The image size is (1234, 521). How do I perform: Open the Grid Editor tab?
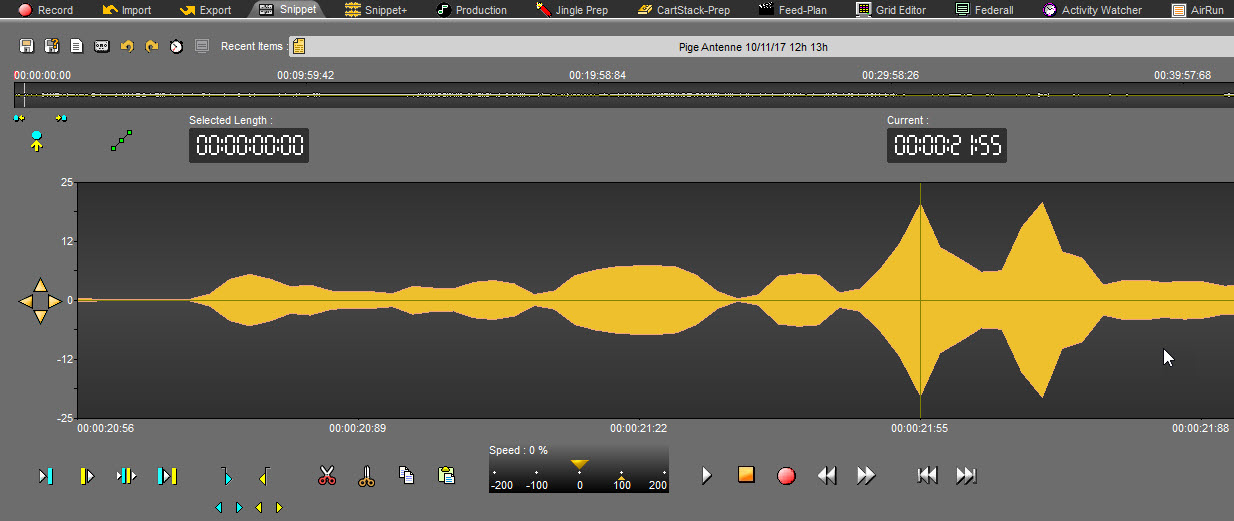click(891, 10)
